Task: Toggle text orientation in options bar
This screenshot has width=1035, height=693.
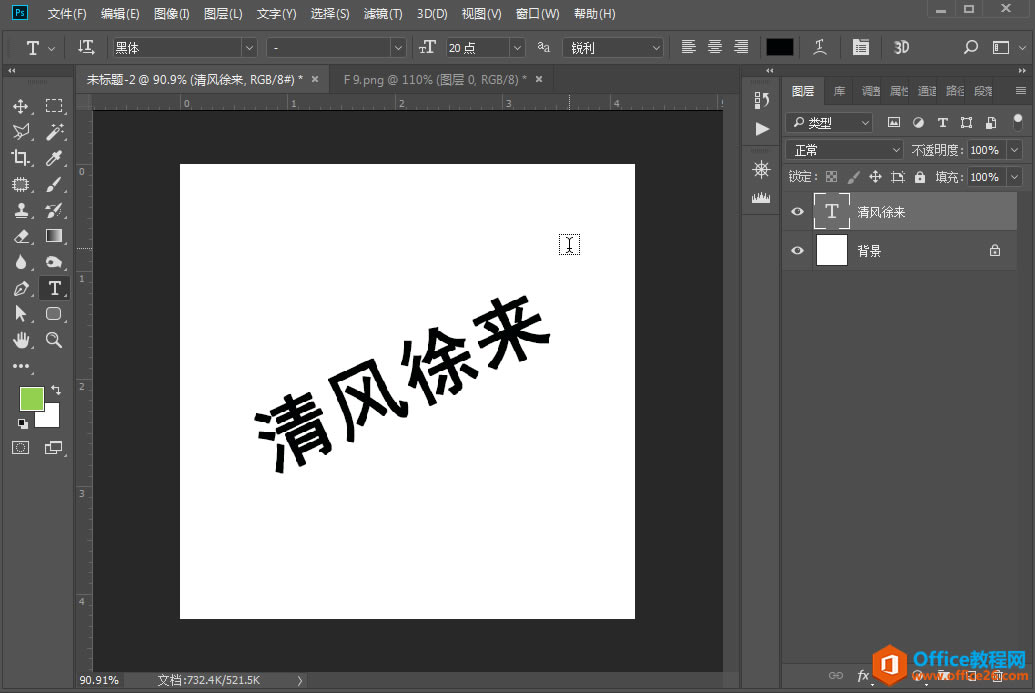Action: (x=86, y=48)
